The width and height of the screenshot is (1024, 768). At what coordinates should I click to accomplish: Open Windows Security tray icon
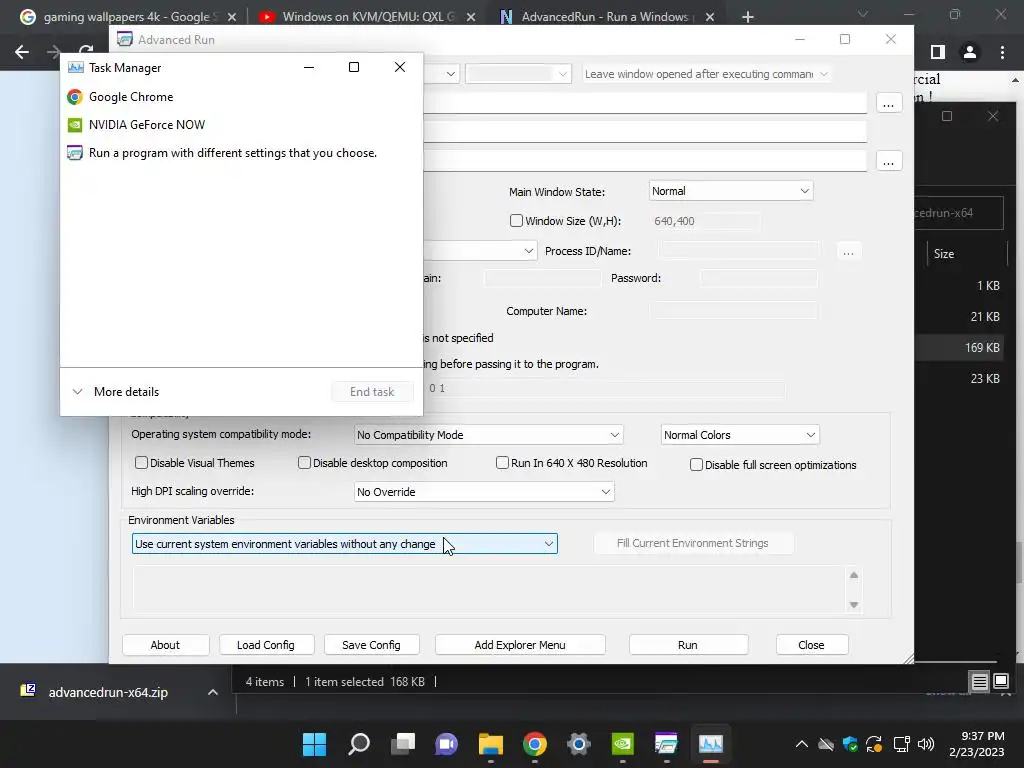[x=850, y=744]
